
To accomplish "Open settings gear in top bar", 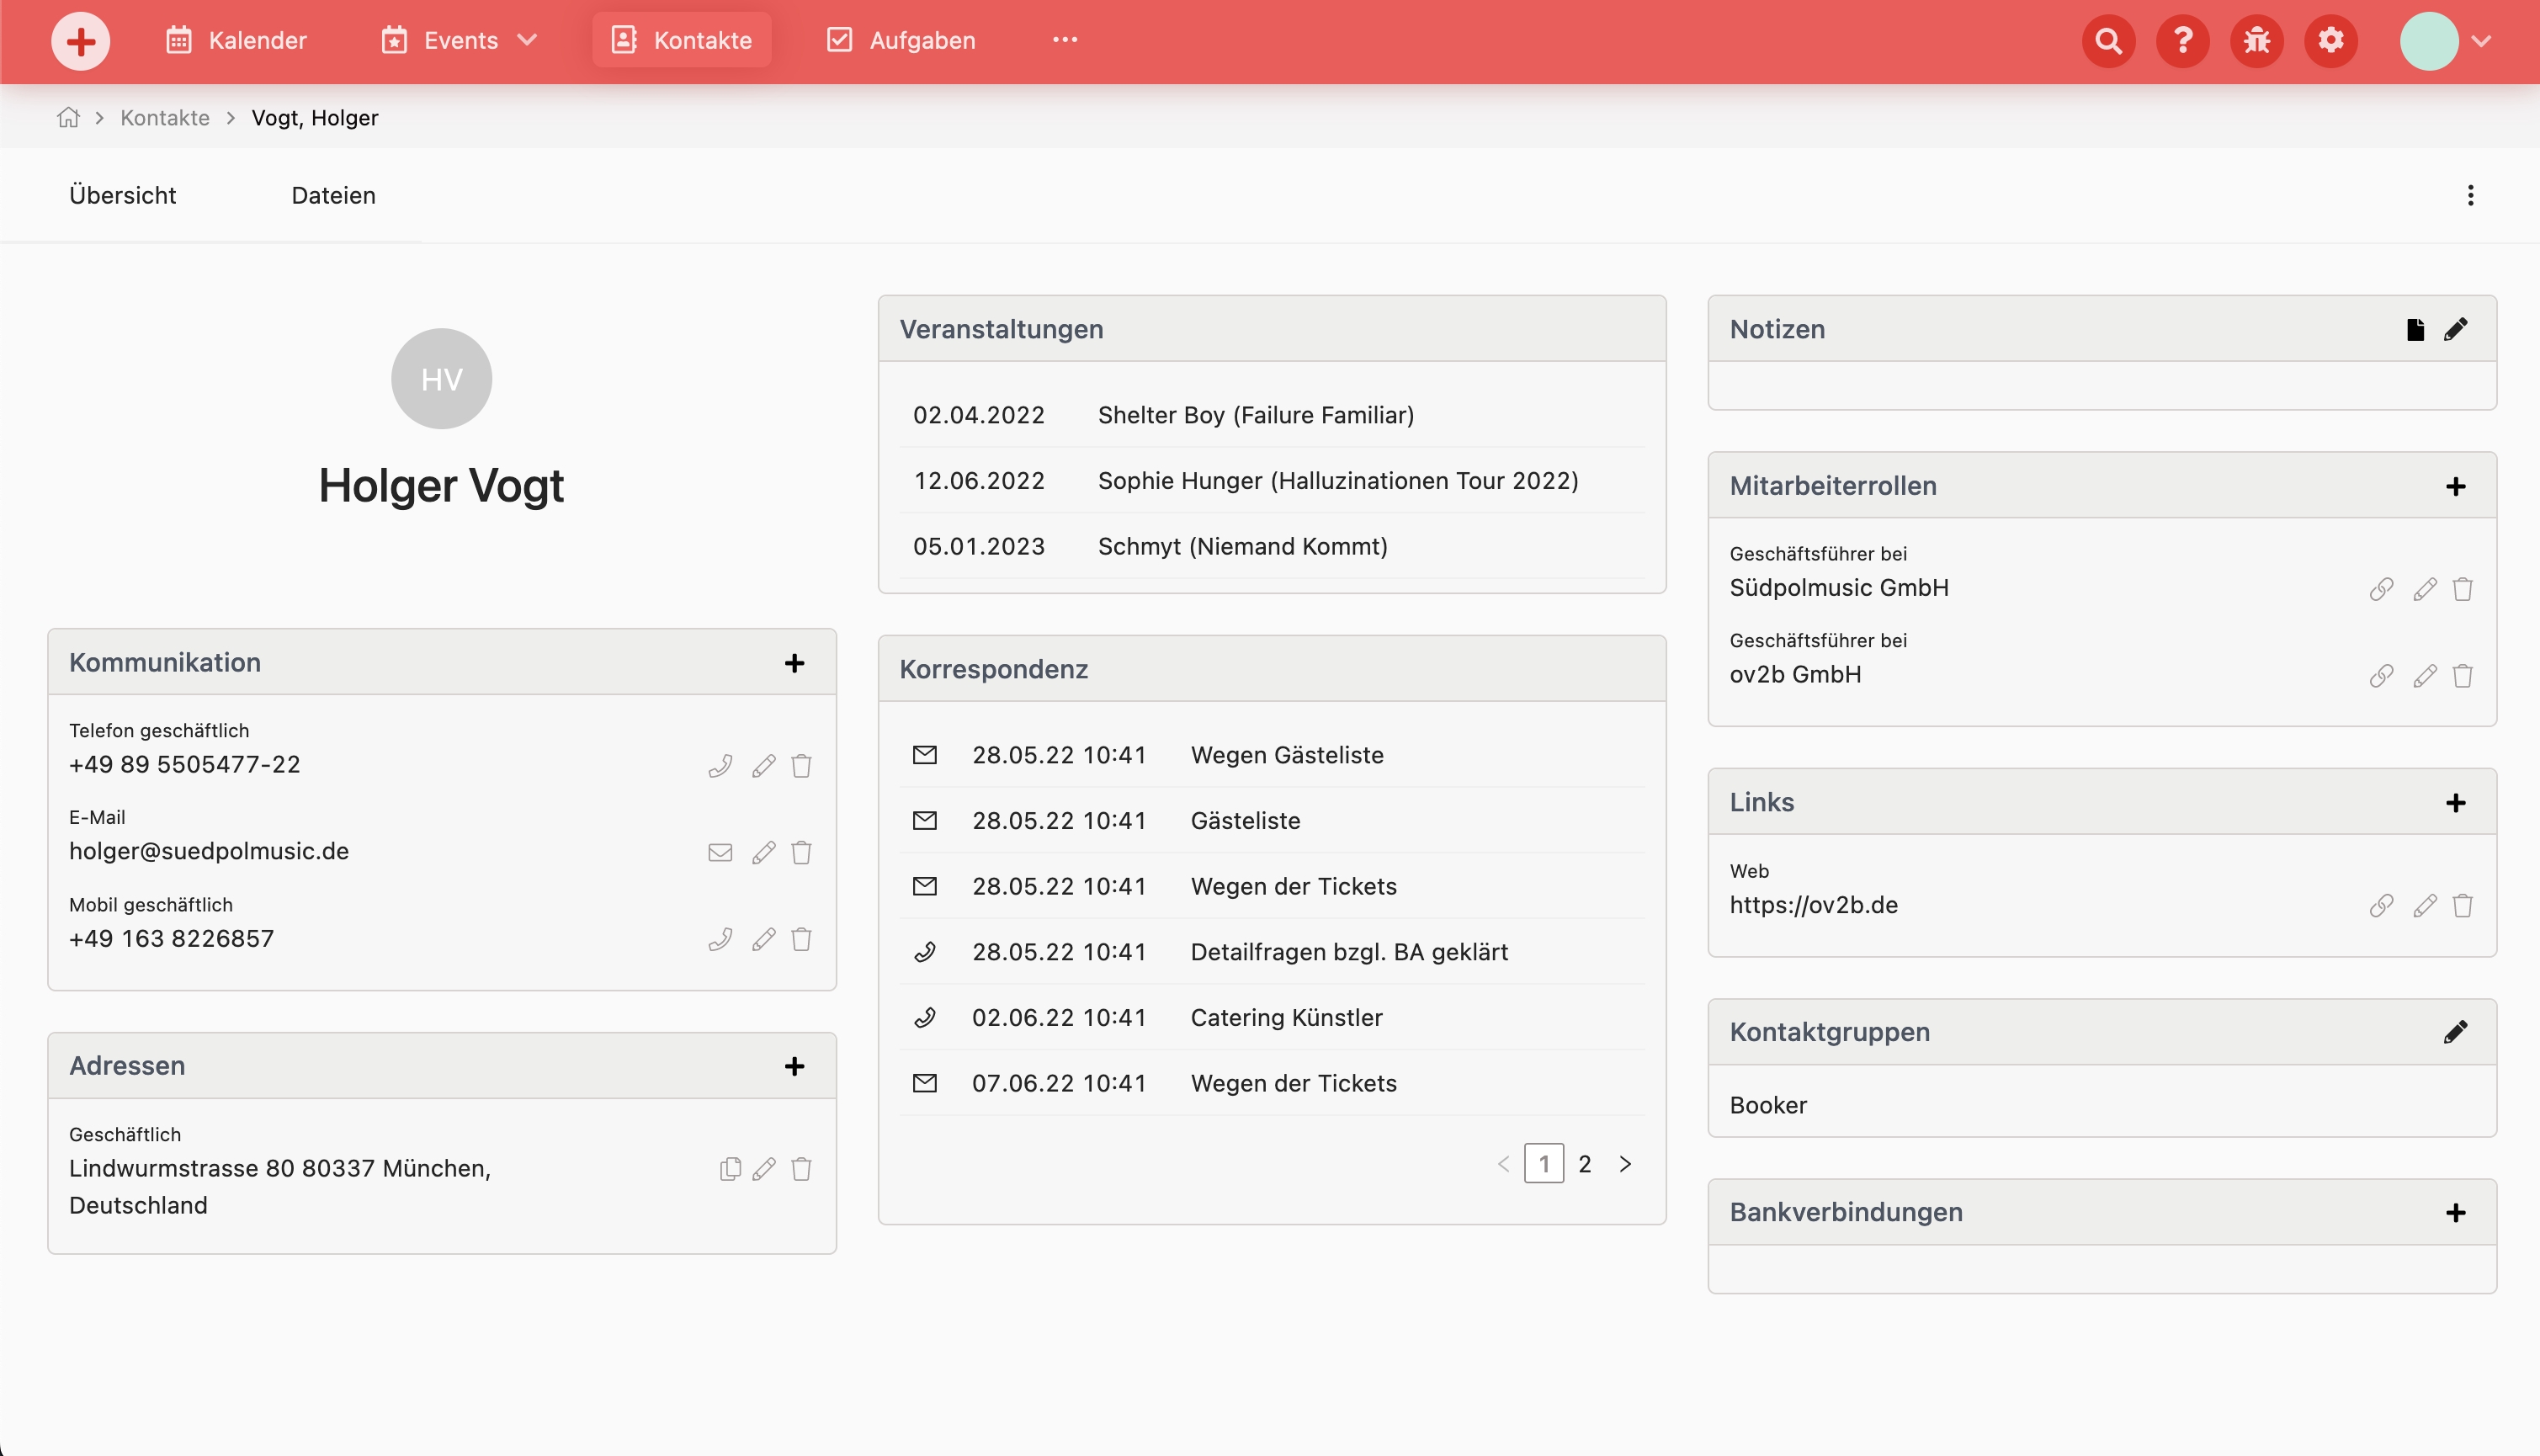I will [2330, 41].
